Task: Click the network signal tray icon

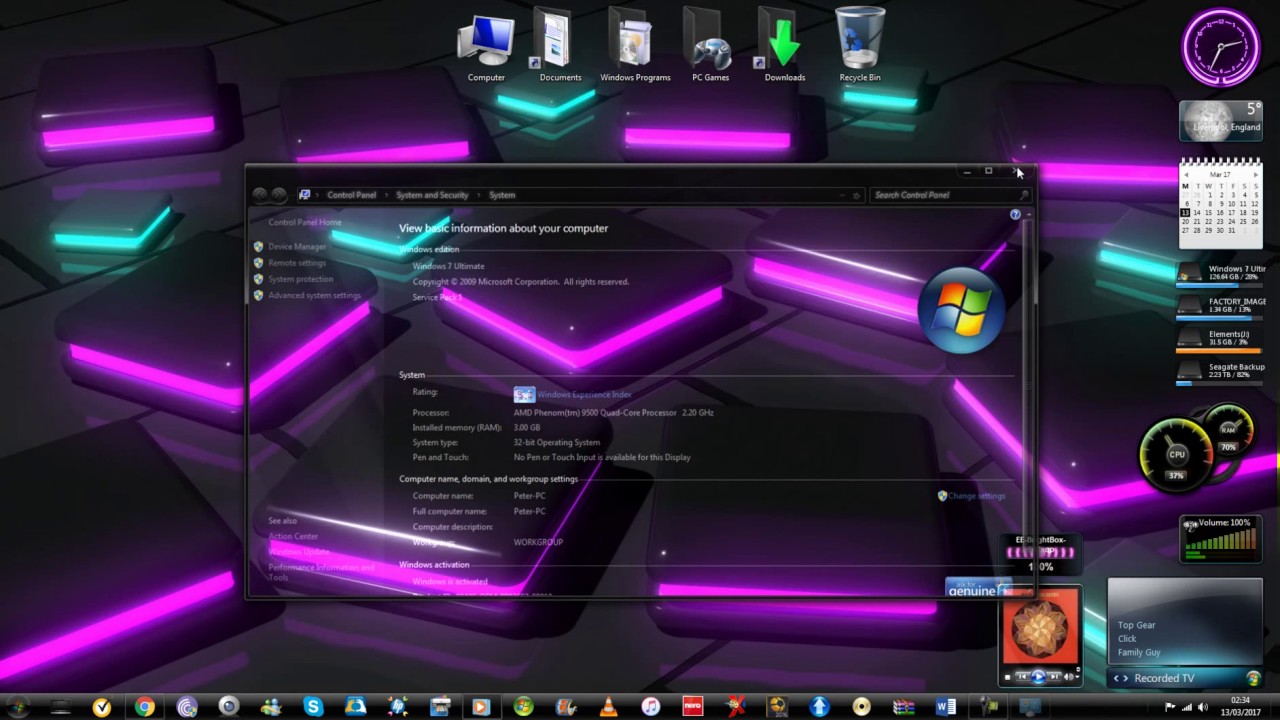Action: (1187, 707)
